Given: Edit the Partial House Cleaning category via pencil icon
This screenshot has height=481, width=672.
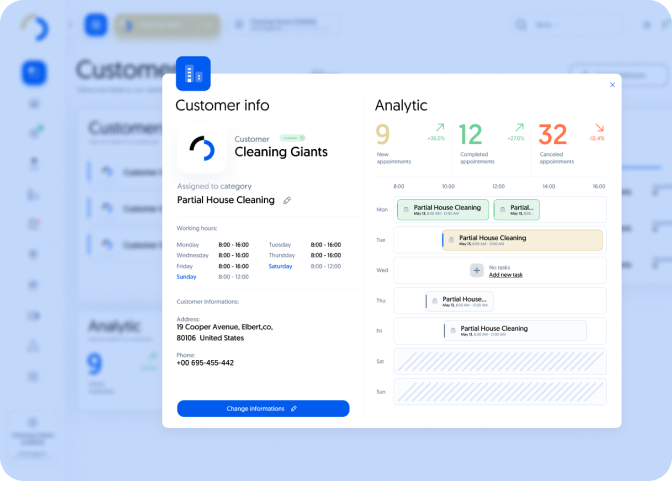Looking at the screenshot, I should coord(287,200).
